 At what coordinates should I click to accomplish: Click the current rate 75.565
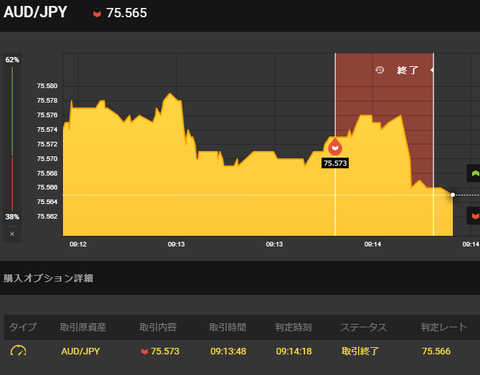[126, 13]
